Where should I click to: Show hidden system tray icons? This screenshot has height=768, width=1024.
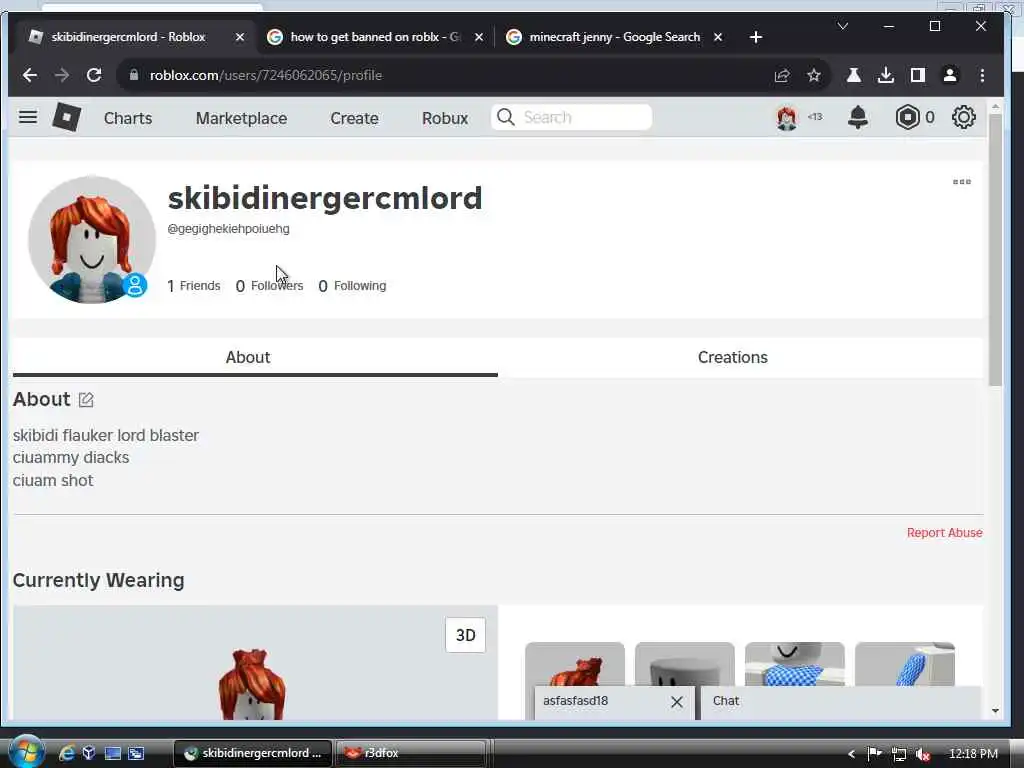pos(852,754)
